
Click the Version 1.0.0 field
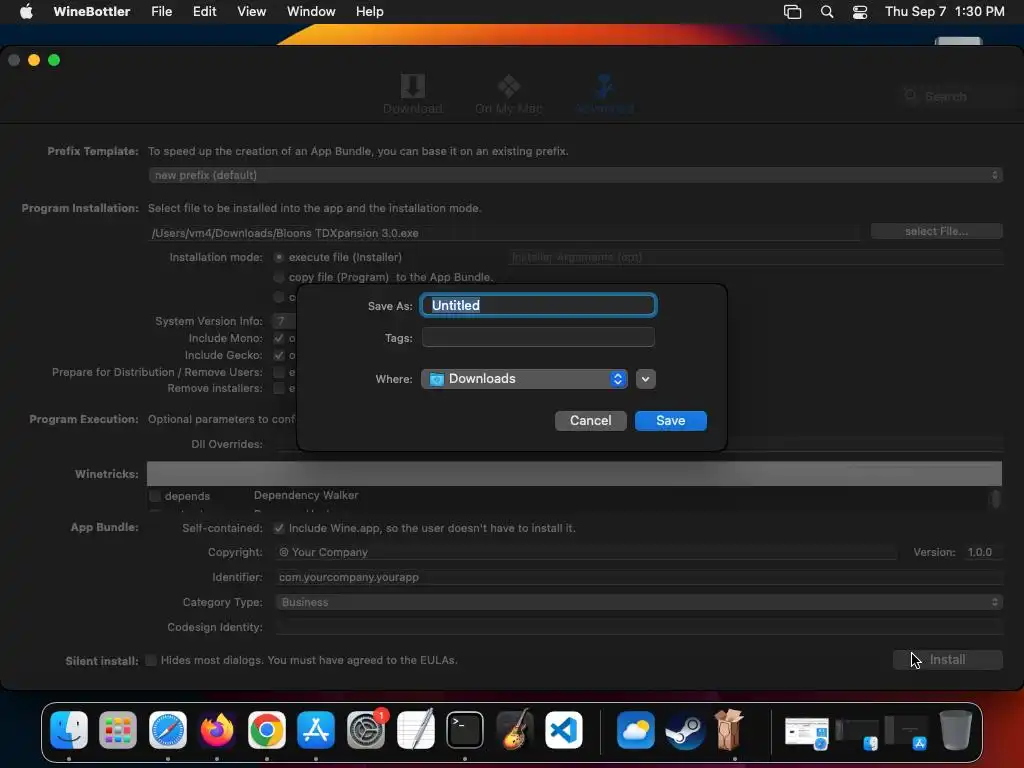(983, 552)
